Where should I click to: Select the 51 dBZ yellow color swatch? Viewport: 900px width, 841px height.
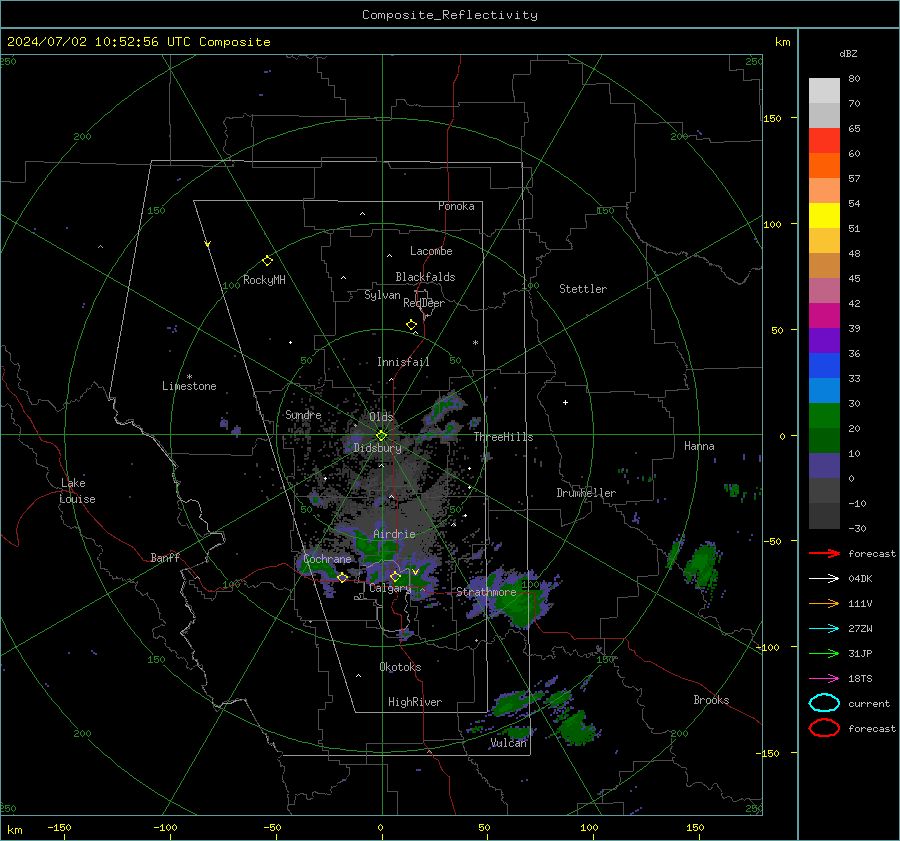[x=824, y=215]
